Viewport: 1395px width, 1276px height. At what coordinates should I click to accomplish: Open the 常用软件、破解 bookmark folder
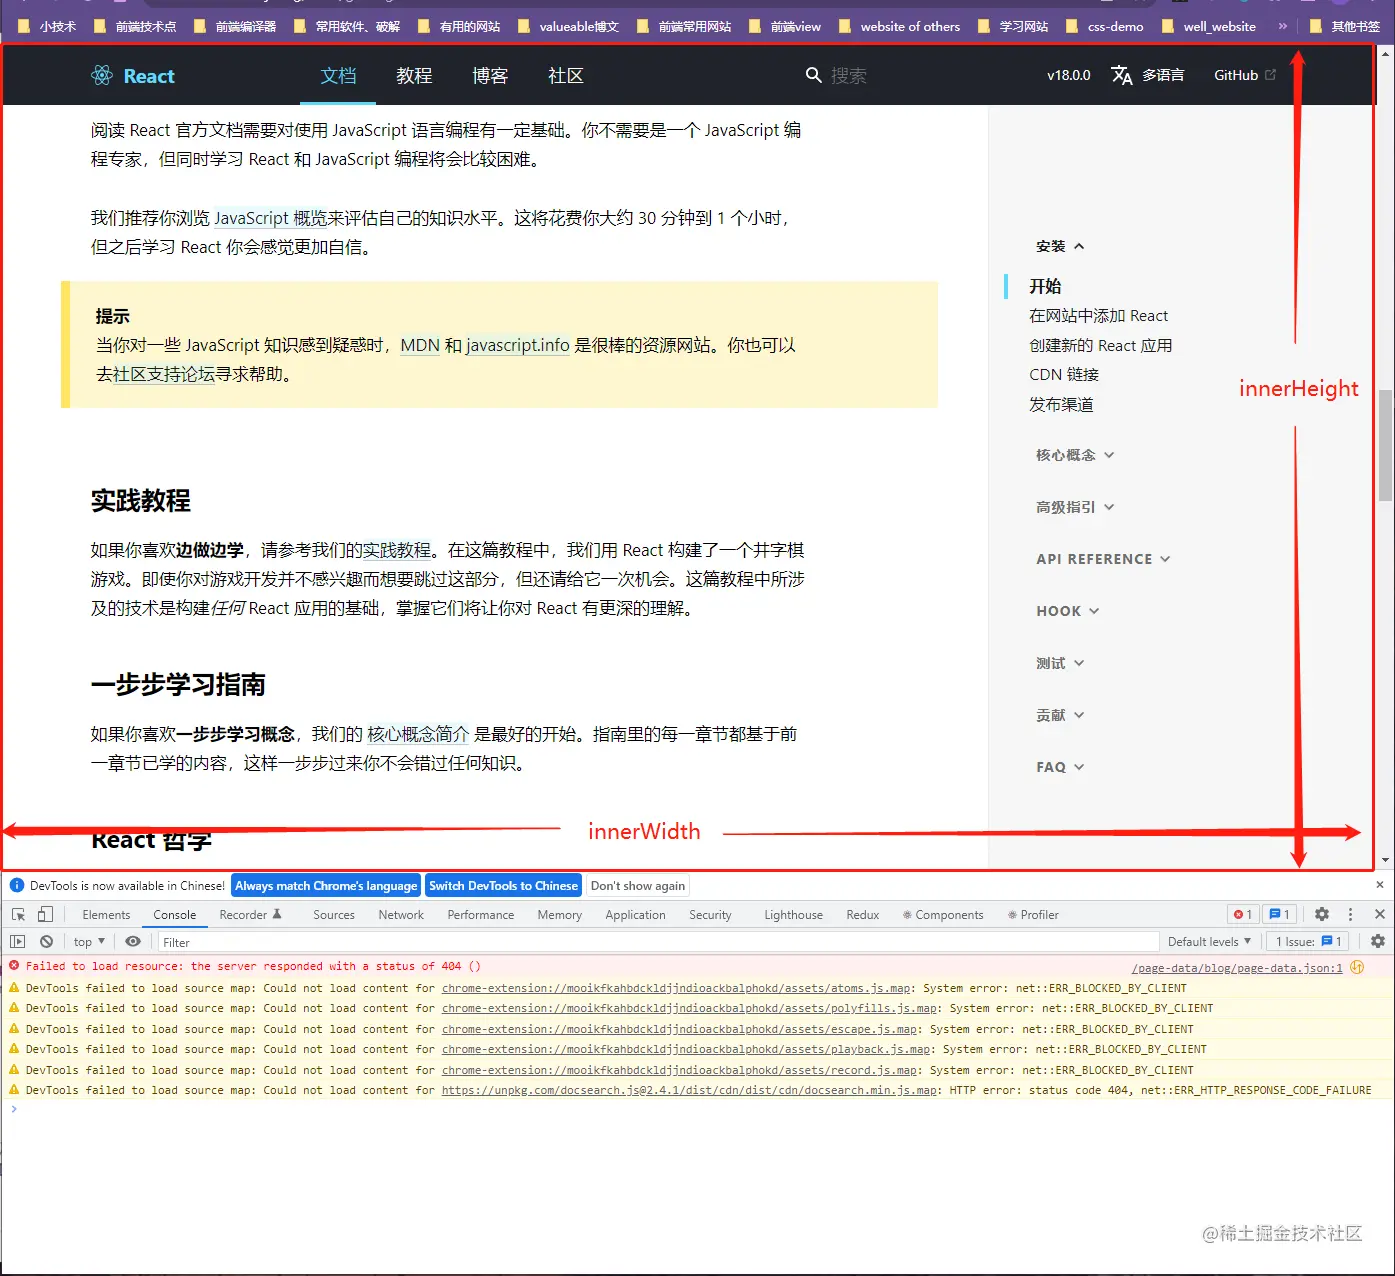point(346,27)
